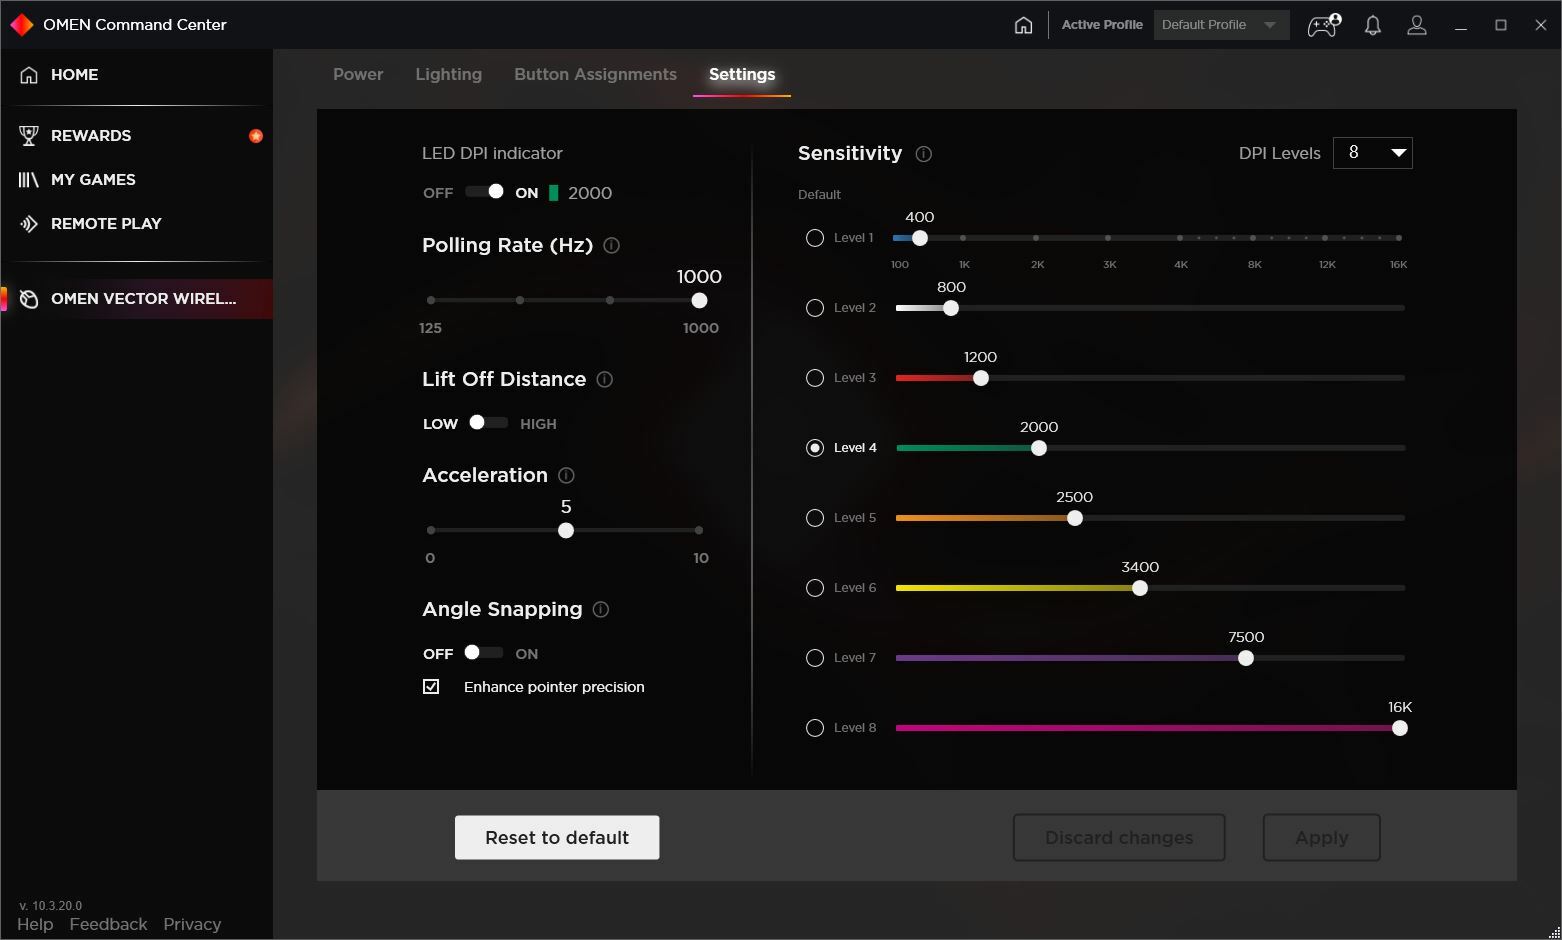This screenshot has width=1562, height=940.
Task: Open the notifications bell
Action: point(1372,25)
